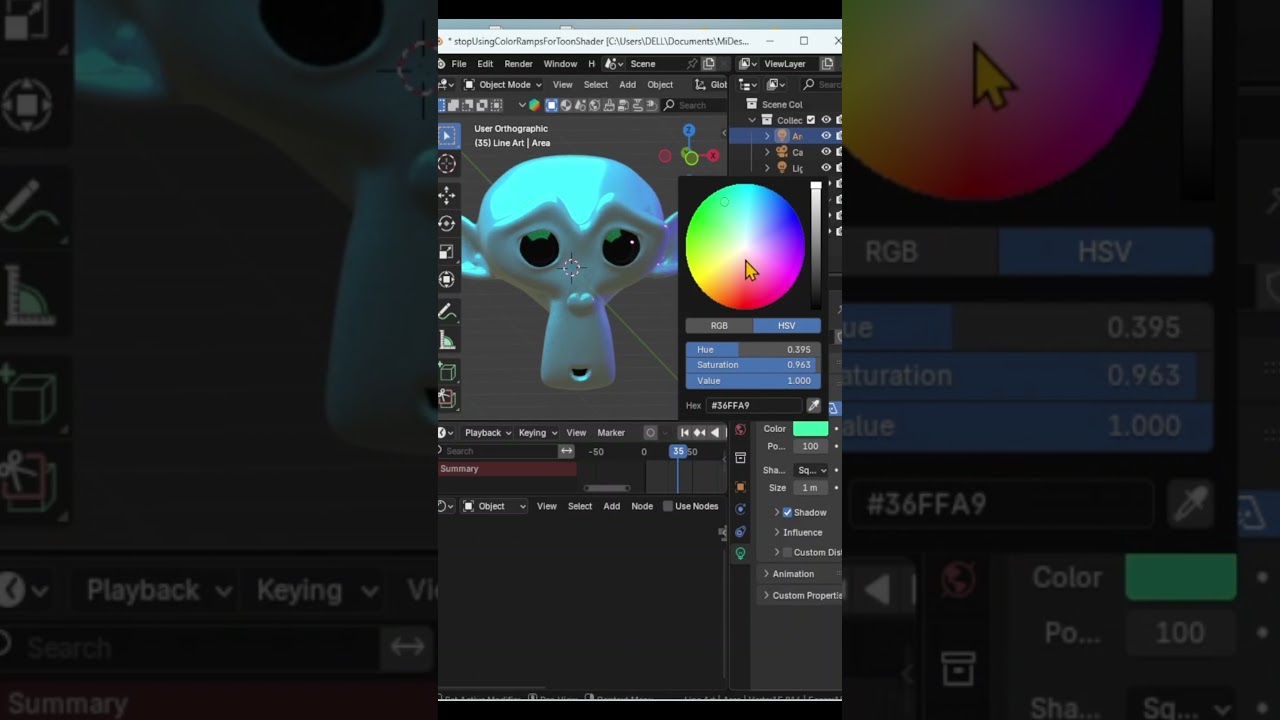Switch color picker to HSV mode
The height and width of the screenshot is (720, 1280).
point(787,325)
